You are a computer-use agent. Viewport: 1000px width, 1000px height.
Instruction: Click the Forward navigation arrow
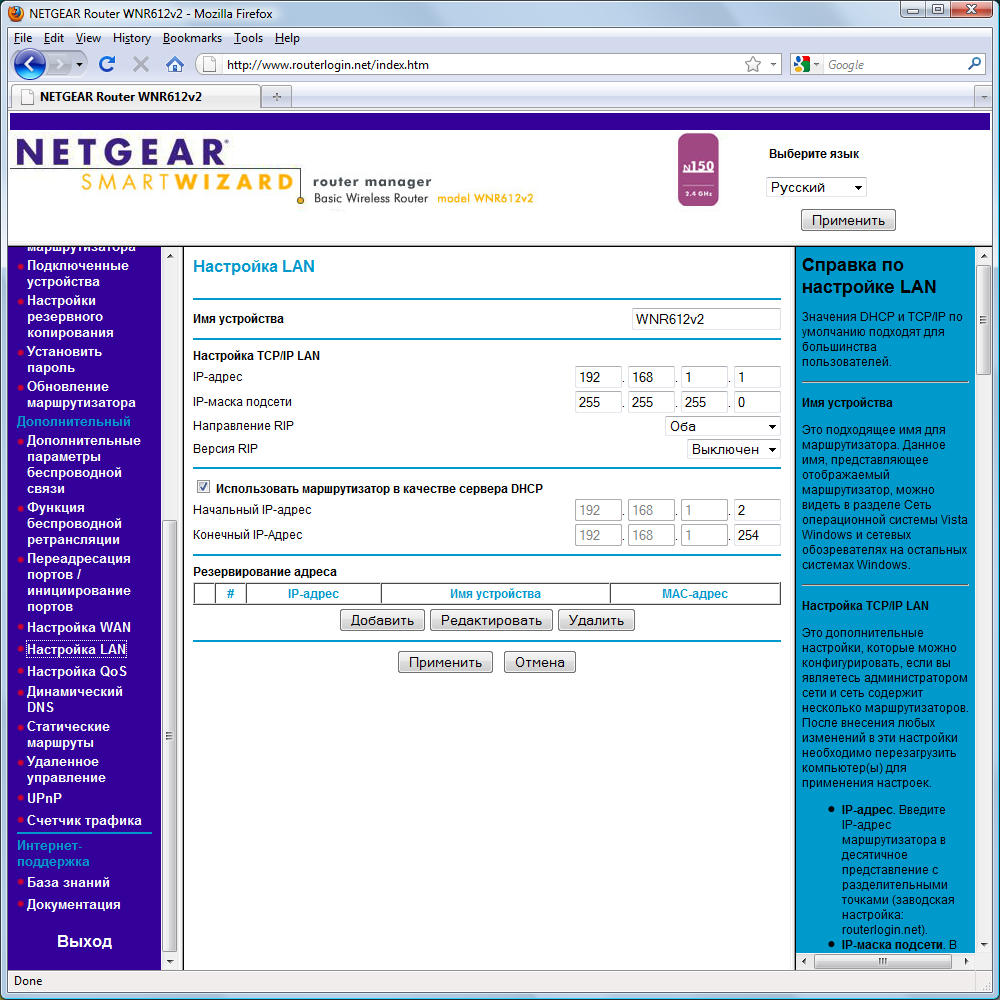click(60, 64)
